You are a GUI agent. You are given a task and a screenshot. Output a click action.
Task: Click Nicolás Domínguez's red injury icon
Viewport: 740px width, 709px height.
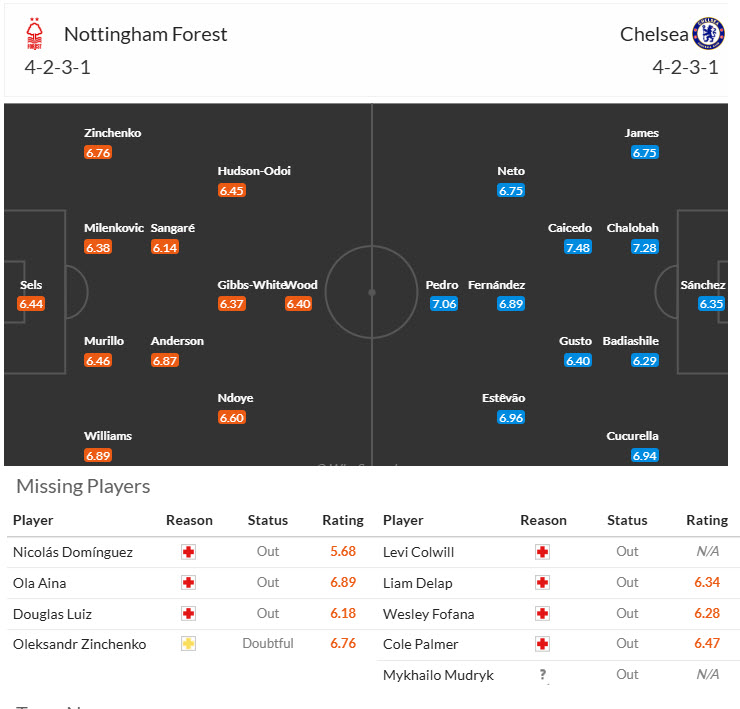[188, 552]
